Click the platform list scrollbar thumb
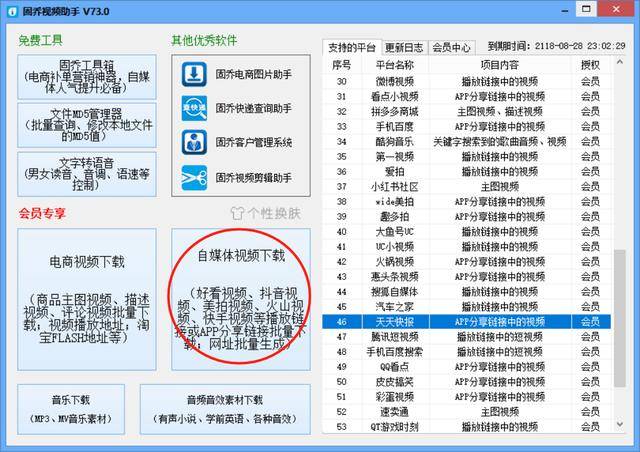Screen dimensions: 640x452 point(620,318)
